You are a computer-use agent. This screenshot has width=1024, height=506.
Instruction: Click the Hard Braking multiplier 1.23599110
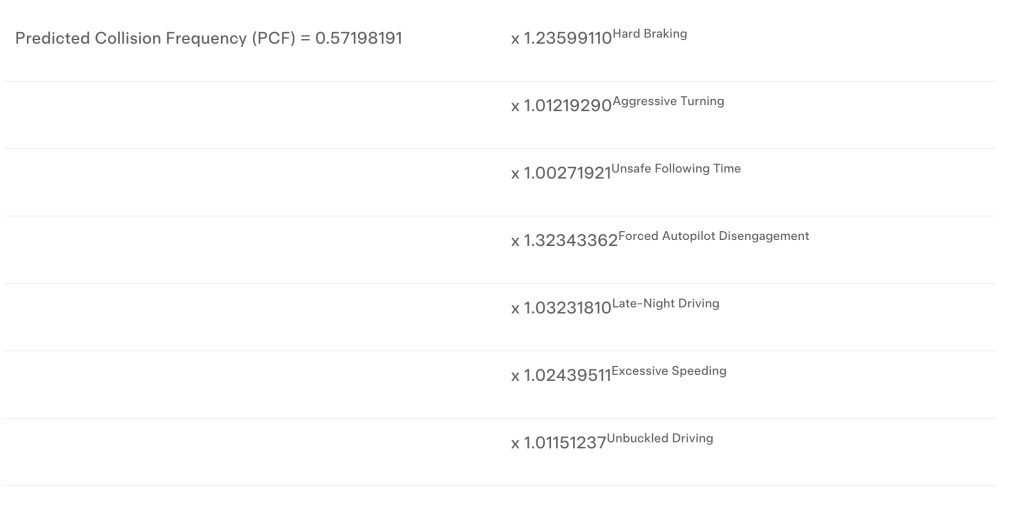coord(567,39)
